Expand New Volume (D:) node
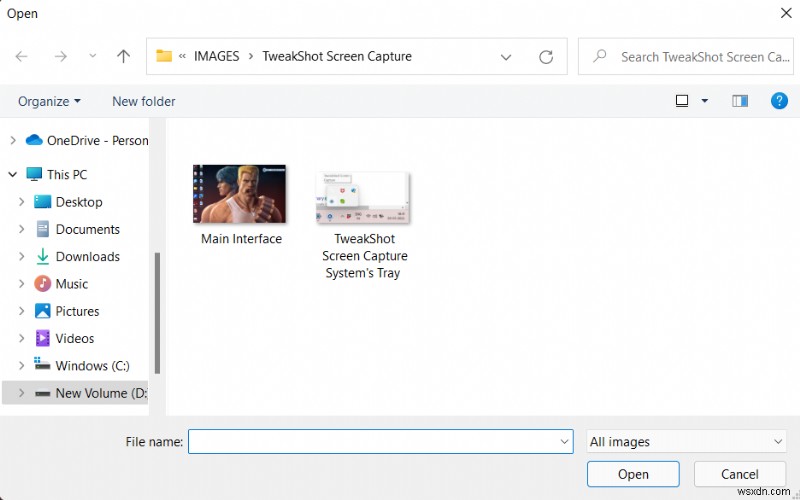The height and width of the screenshot is (500, 800). click(21, 393)
